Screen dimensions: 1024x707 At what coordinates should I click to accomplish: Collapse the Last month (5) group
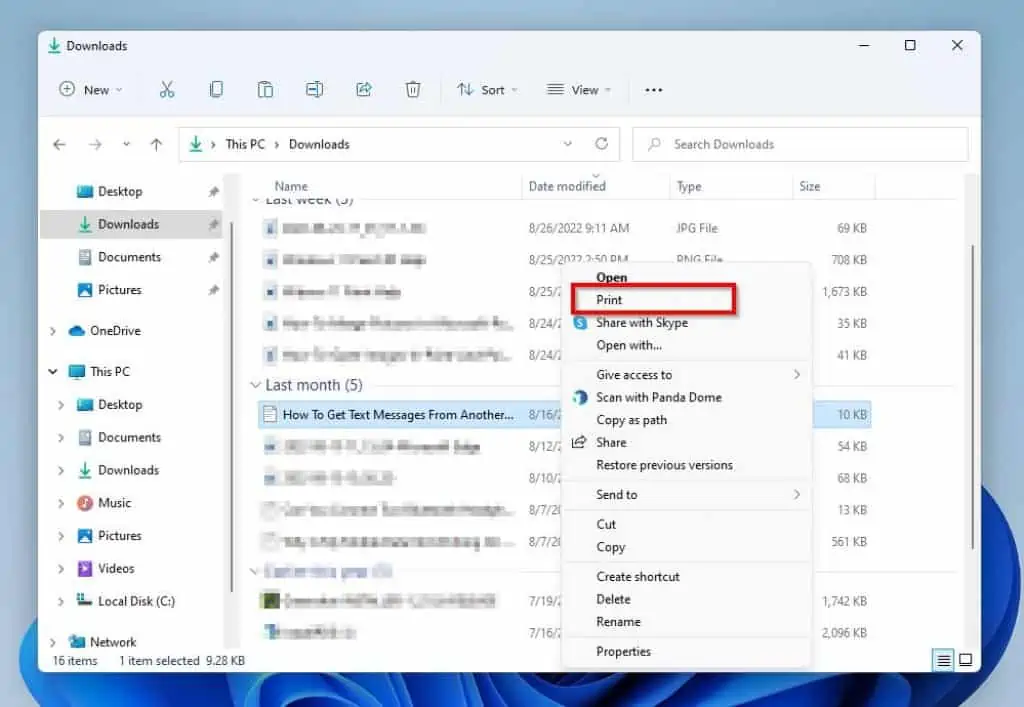point(255,385)
